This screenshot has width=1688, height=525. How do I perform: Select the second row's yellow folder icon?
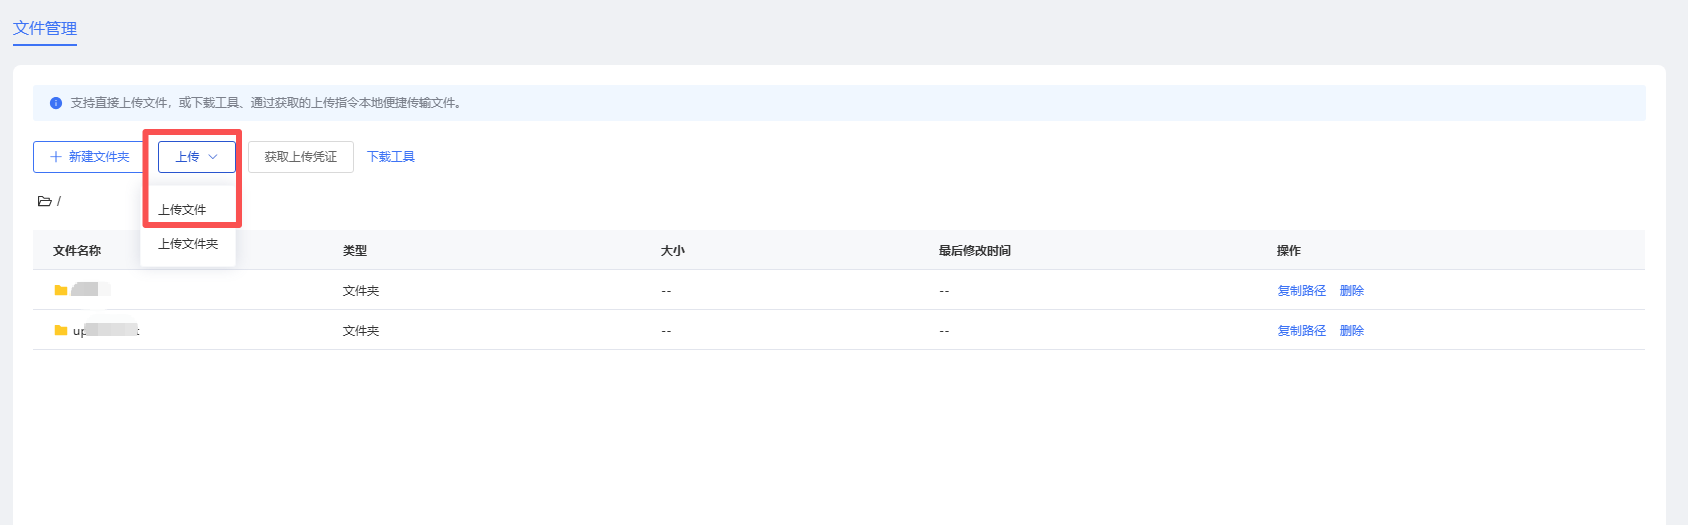pyautogui.click(x=61, y=331)
